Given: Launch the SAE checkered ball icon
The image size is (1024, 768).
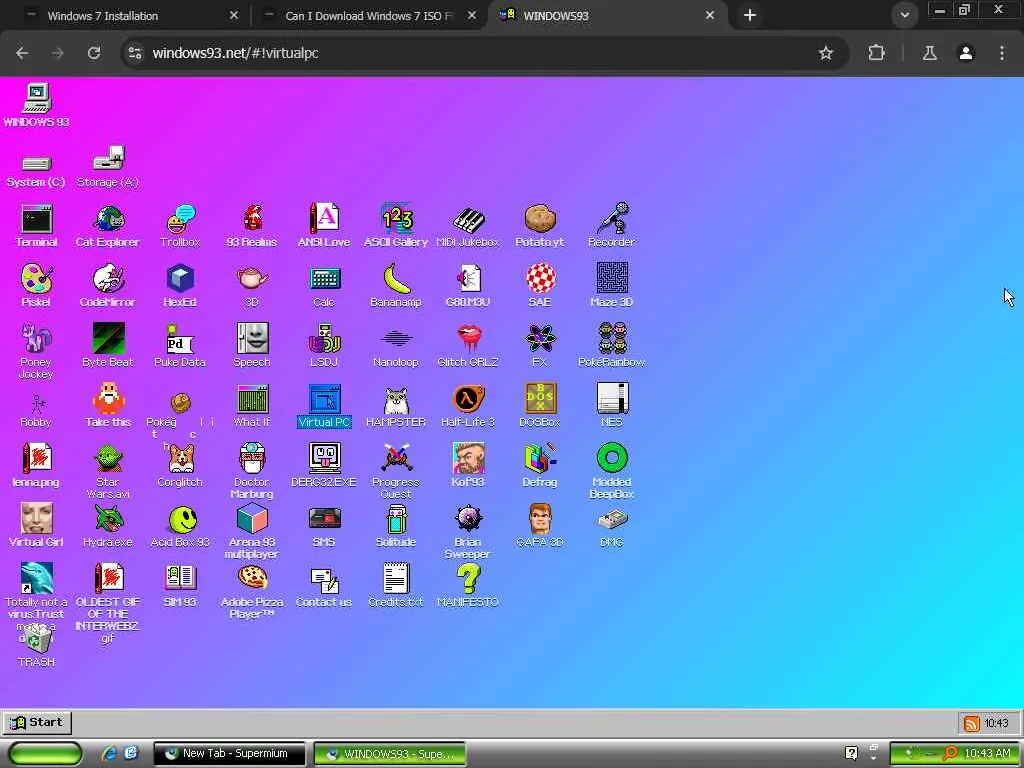Looking at the screenshot, I should [x=540, y=285].
